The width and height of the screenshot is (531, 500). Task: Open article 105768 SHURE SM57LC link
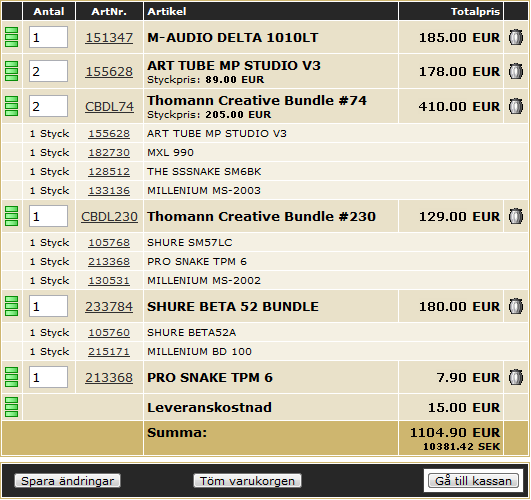[109, 243]
